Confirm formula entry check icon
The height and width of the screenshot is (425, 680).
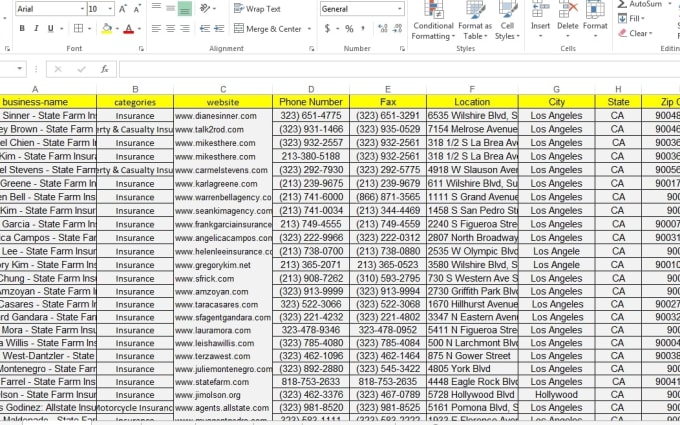coord(82,69)
